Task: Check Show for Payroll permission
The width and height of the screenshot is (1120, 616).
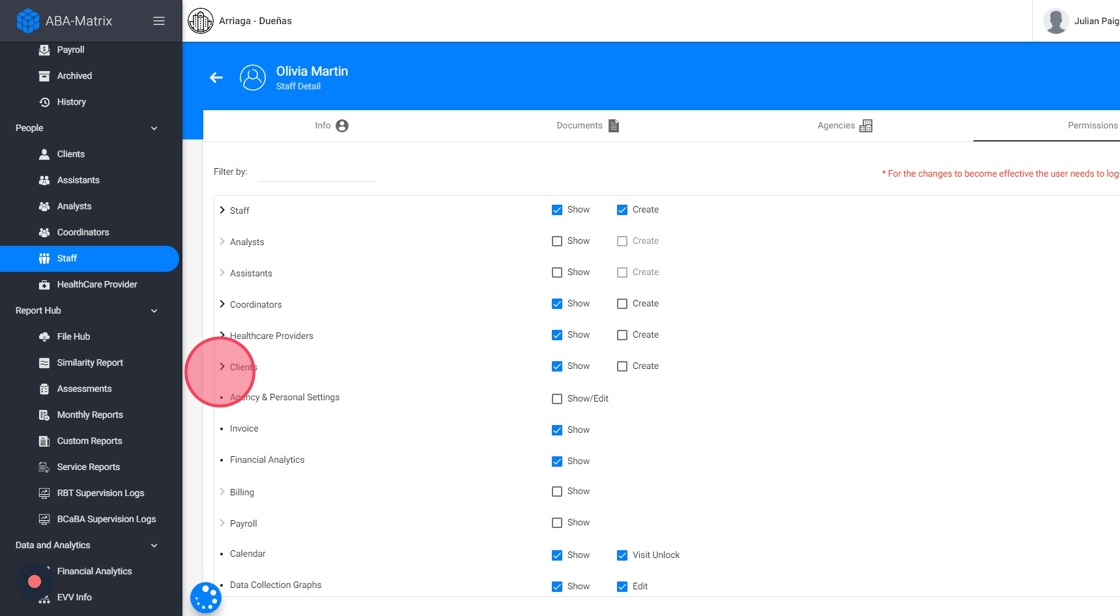Action: pyautogui.click(x=557, y=523)
